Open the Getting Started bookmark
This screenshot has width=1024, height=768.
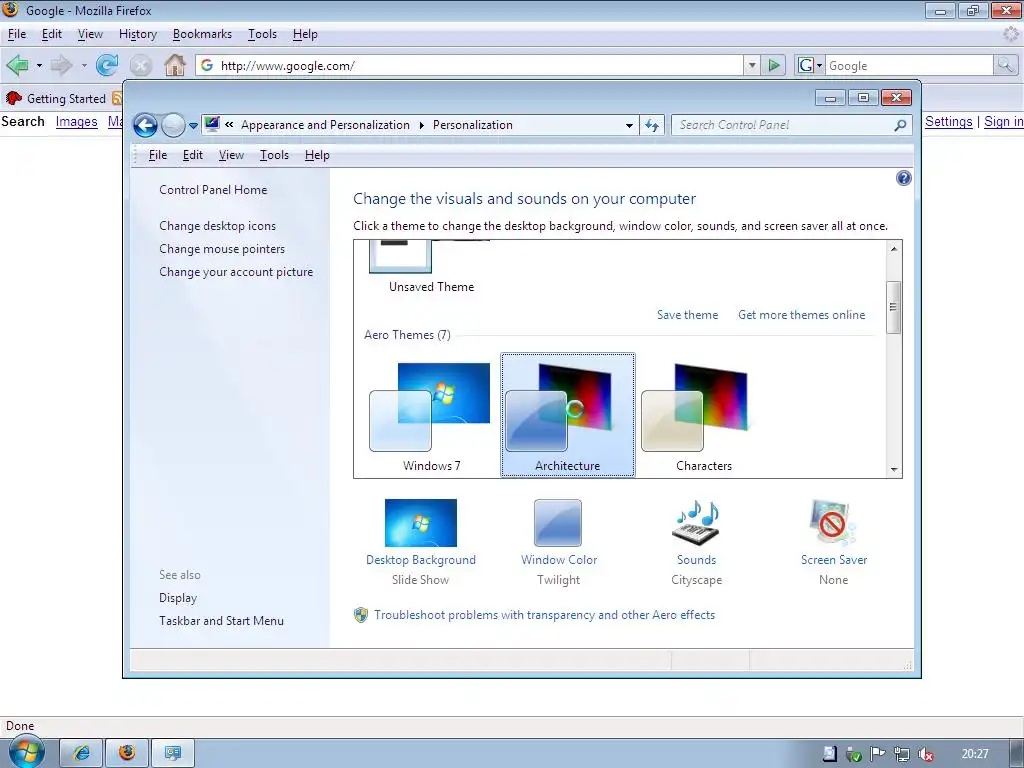pyautogui.click(x=56, y=99)
